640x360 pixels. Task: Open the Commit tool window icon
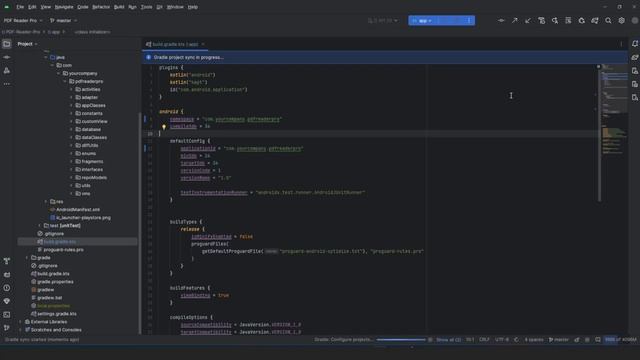pyautogui.click(x=7, y=57)
